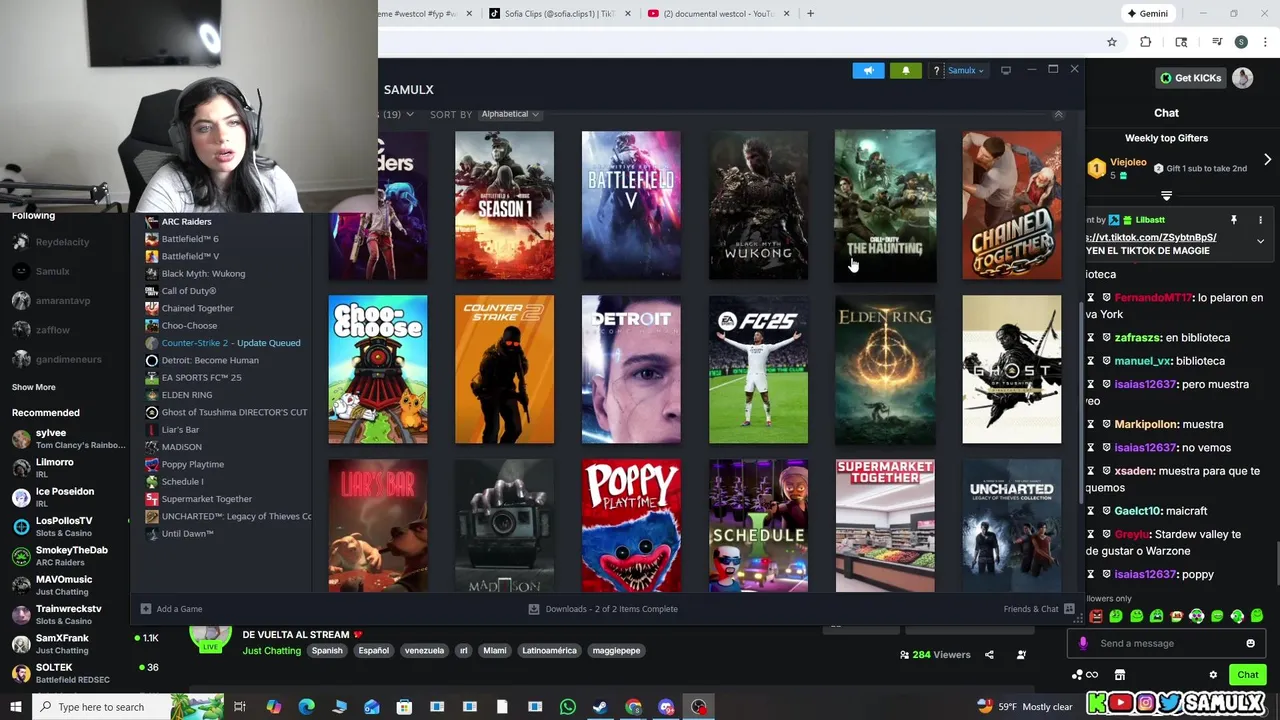Open the emoji picker in chat box
This screenshot has height=720, width=1280.
pos(1250,643)
